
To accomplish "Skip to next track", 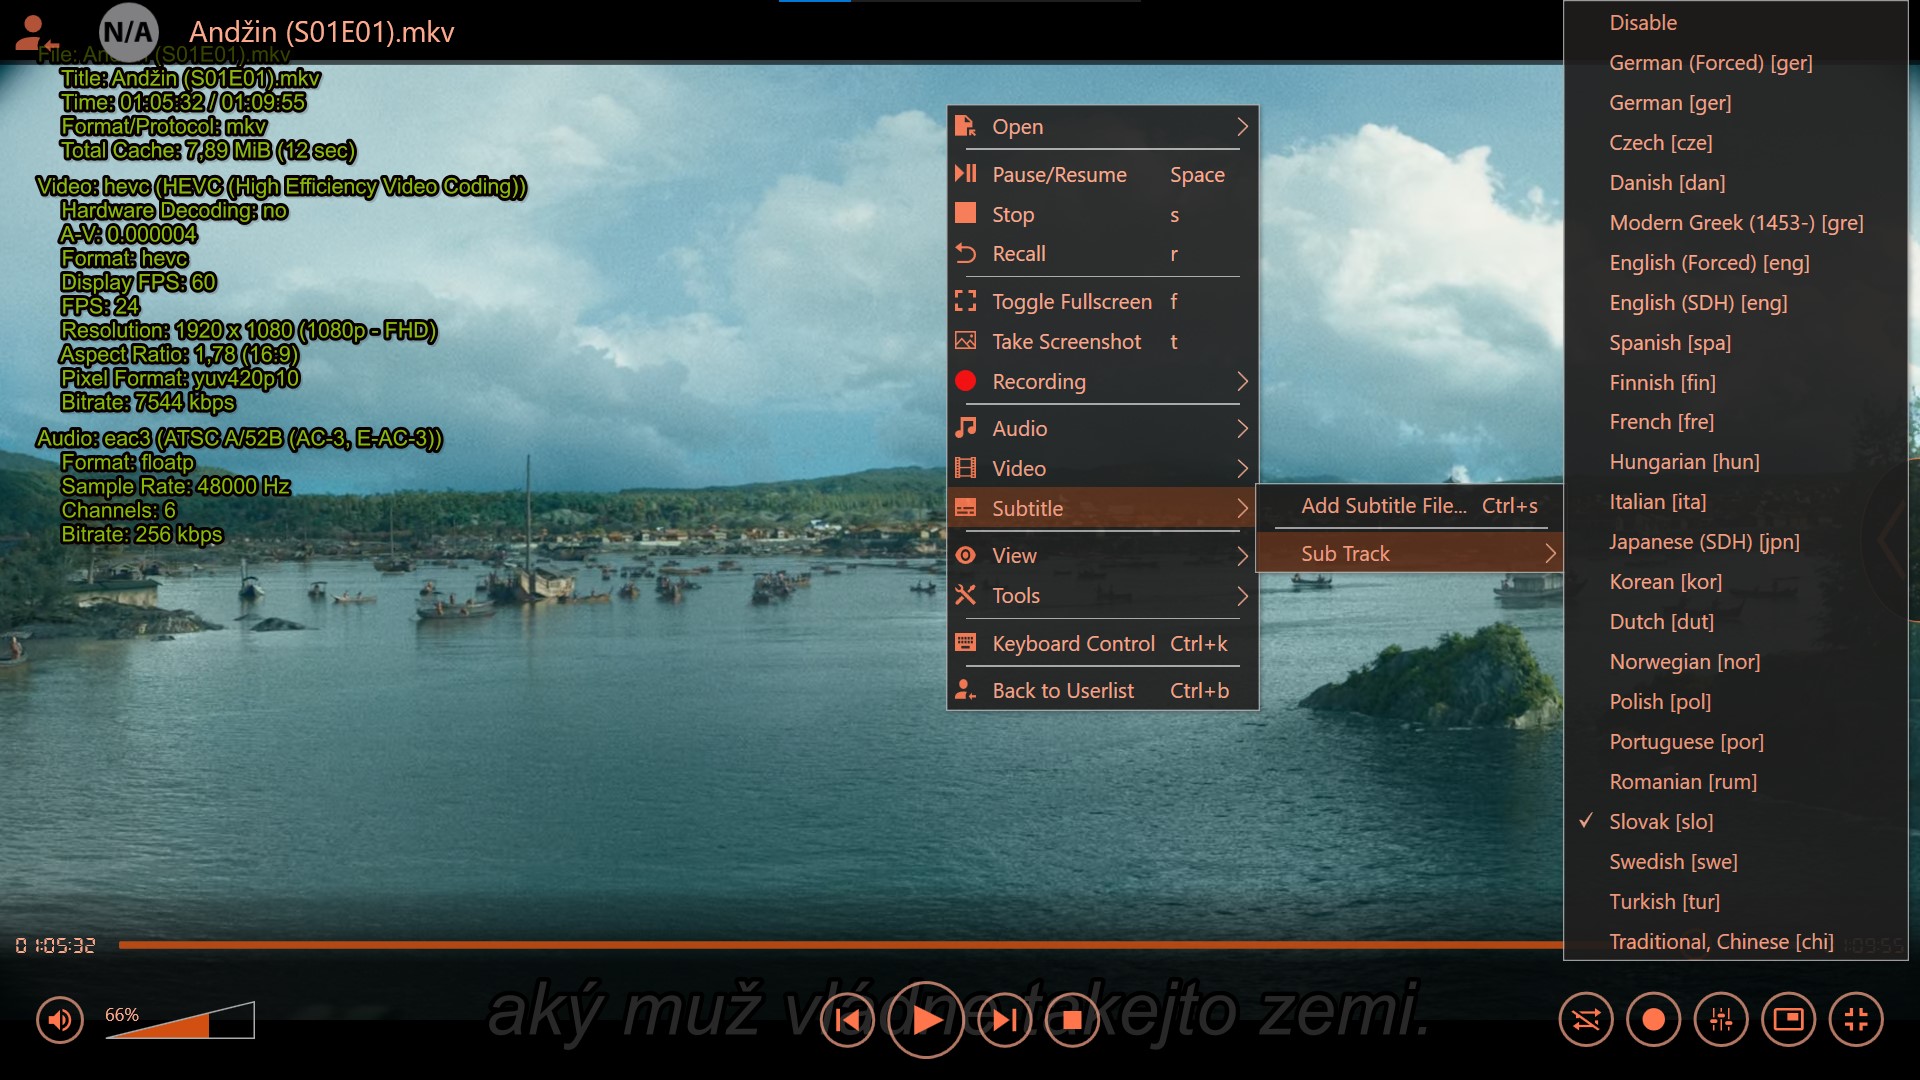I will click(1004, 1020).
